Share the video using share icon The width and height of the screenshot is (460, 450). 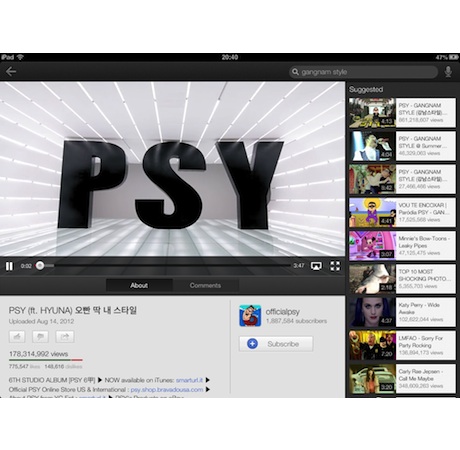tap(65, 337)
